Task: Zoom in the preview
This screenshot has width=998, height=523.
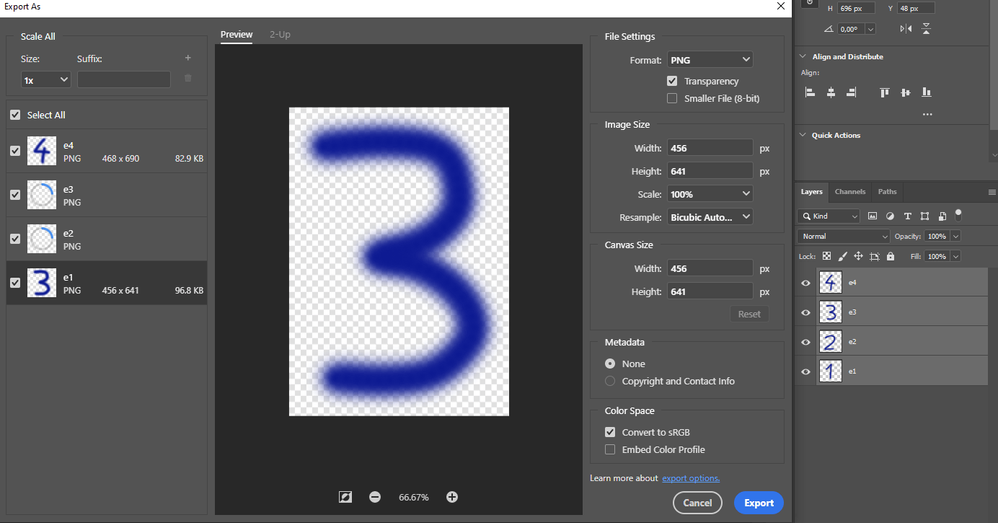Action: (x=452, y=497)
